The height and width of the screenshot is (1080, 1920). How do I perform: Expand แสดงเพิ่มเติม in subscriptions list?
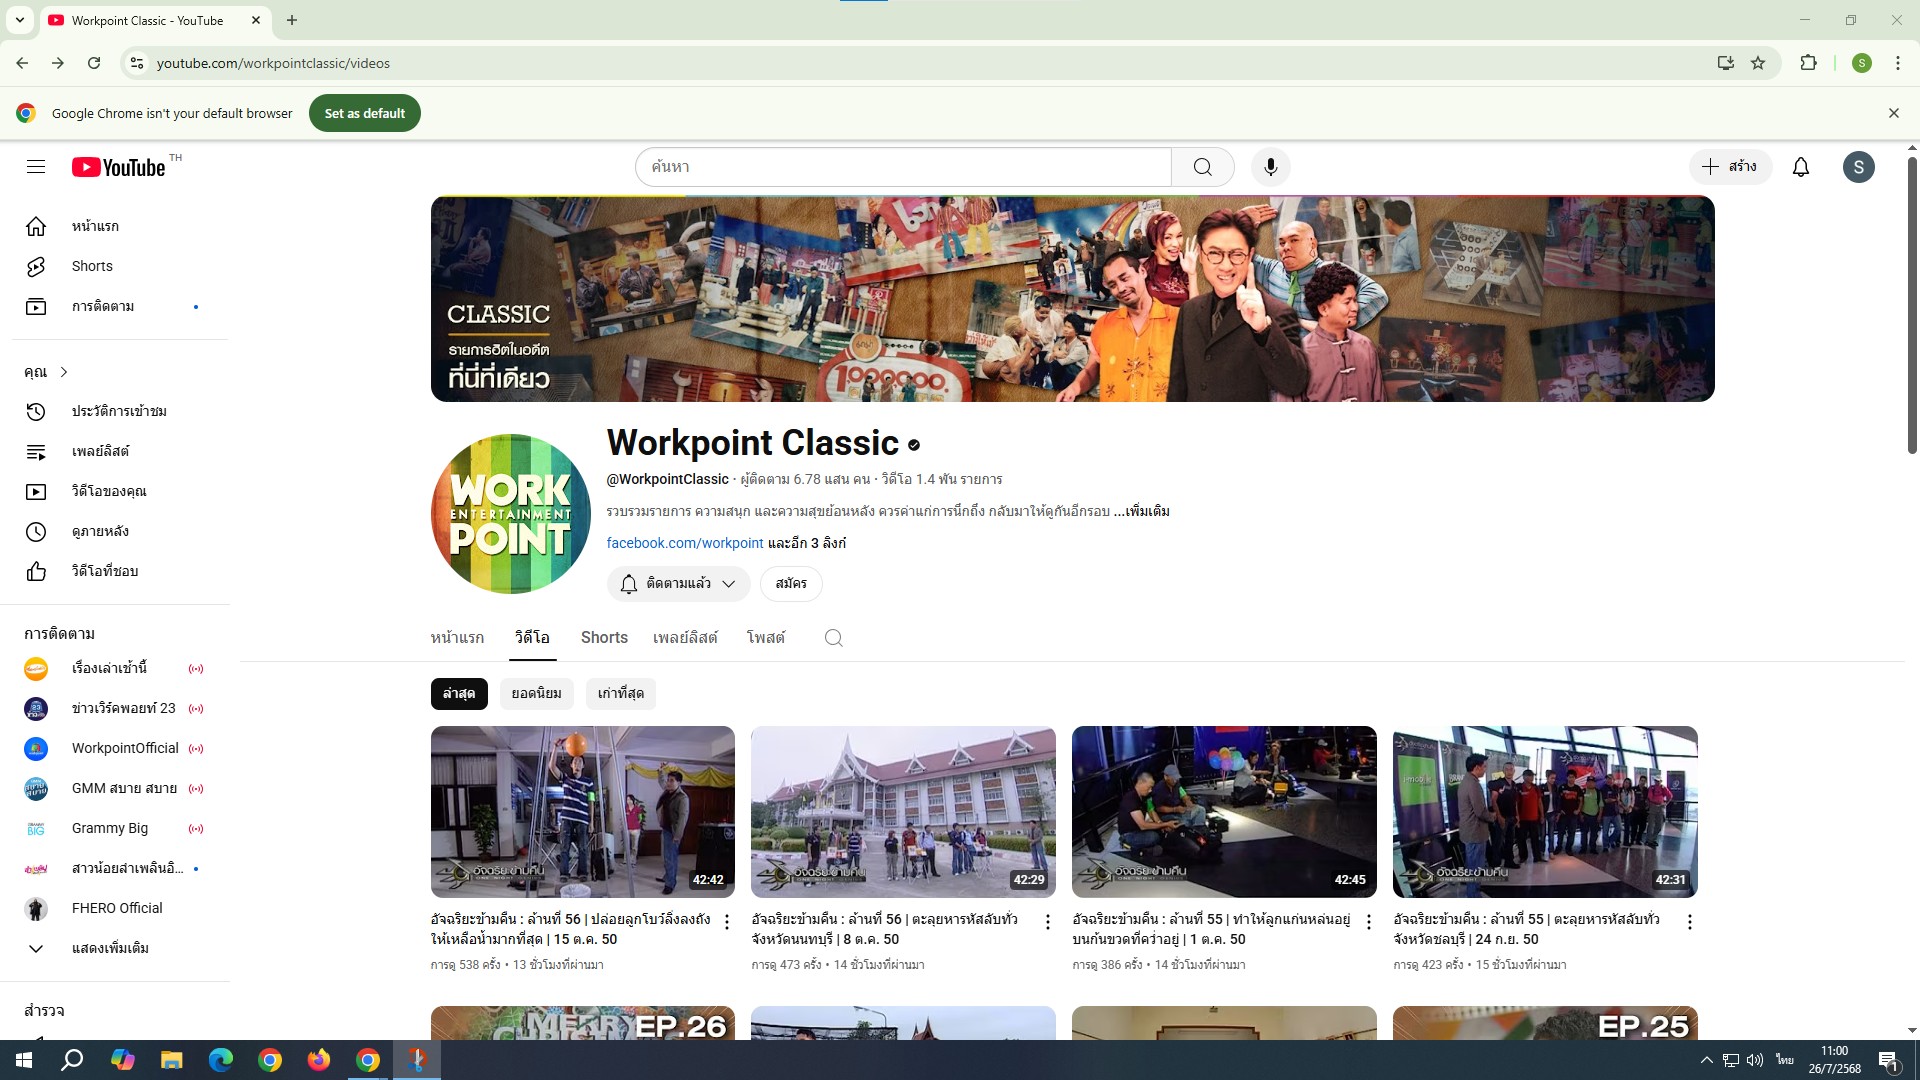pos(120,948)
